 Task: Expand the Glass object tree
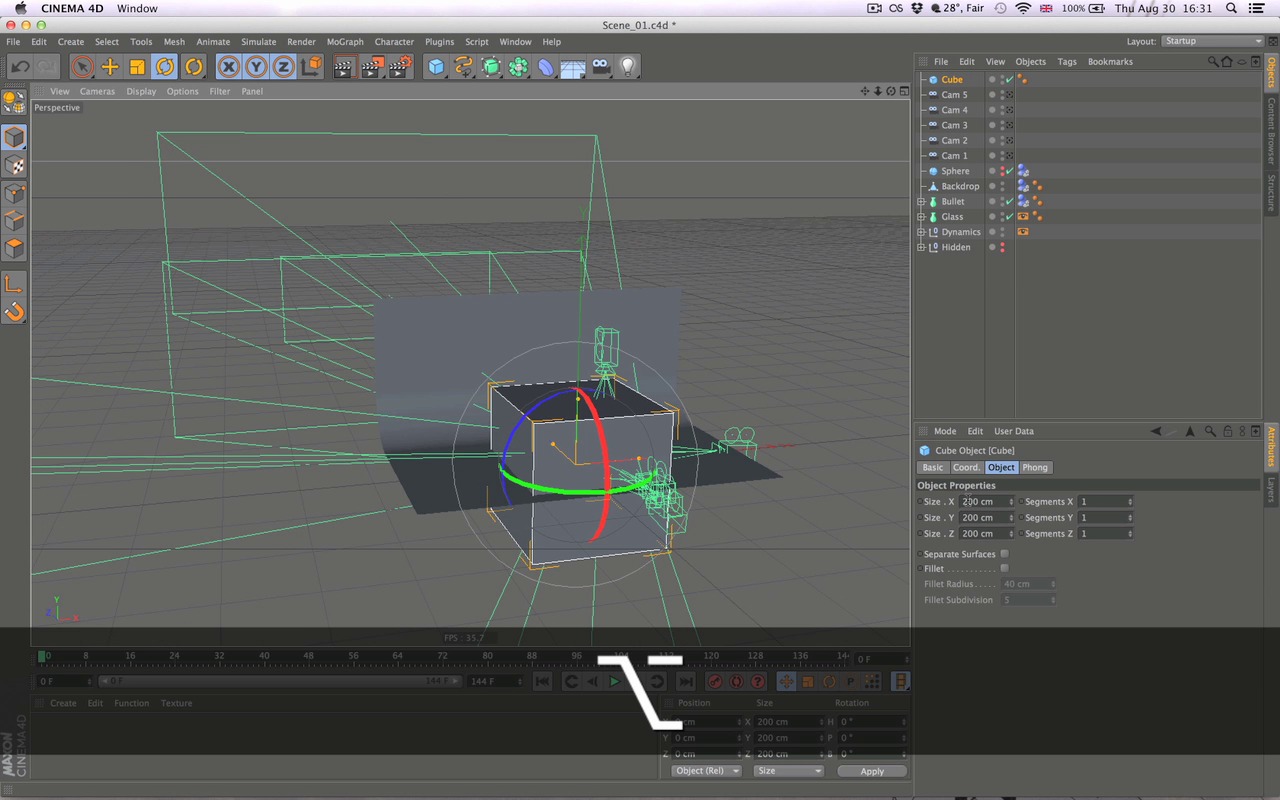921,217
